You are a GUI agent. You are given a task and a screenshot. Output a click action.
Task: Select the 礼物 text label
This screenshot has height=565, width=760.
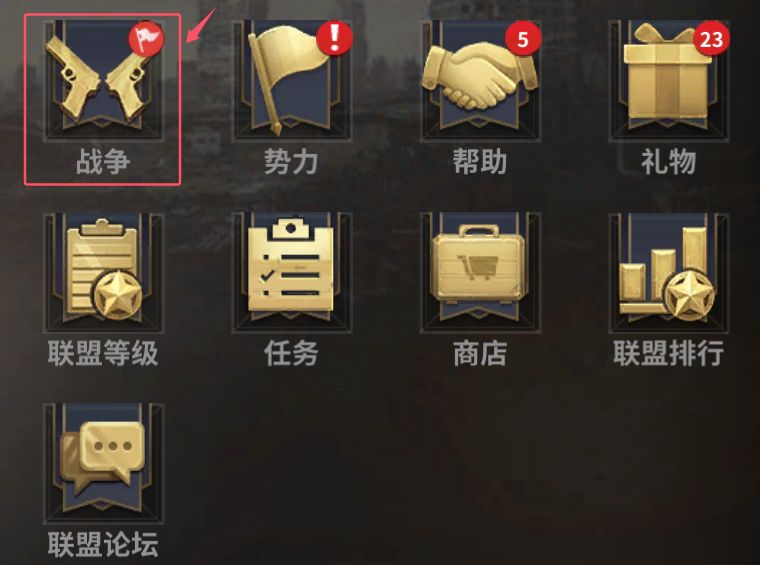(x=668, y=161)
